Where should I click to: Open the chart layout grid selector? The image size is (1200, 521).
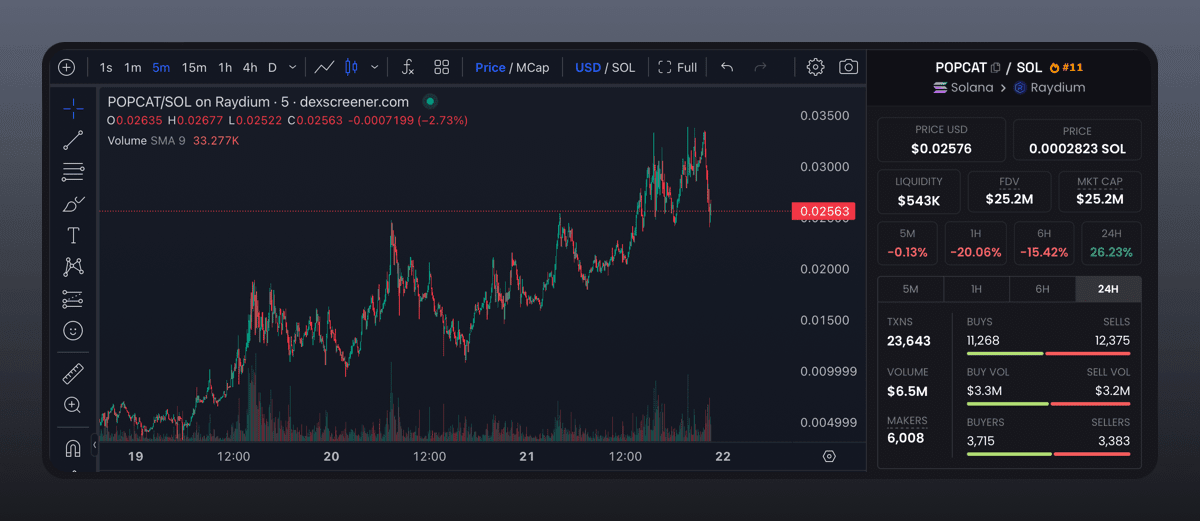tap(442, 67)
